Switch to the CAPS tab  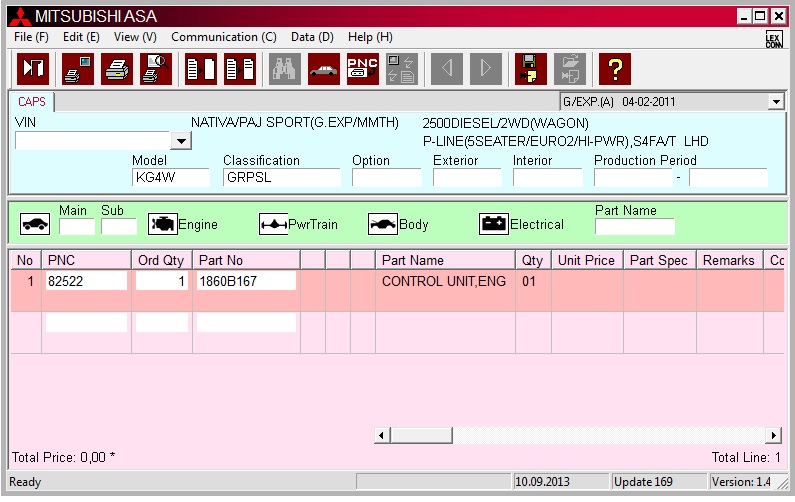pos(31,101)
